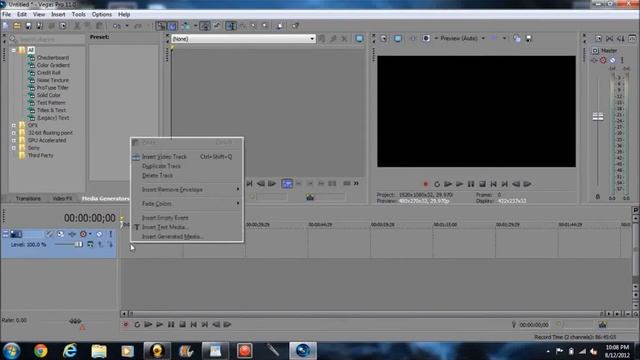Select Solid Color generator
This screenshot has width=640, height=360.
pyautogui.click(x=49, y=95)
